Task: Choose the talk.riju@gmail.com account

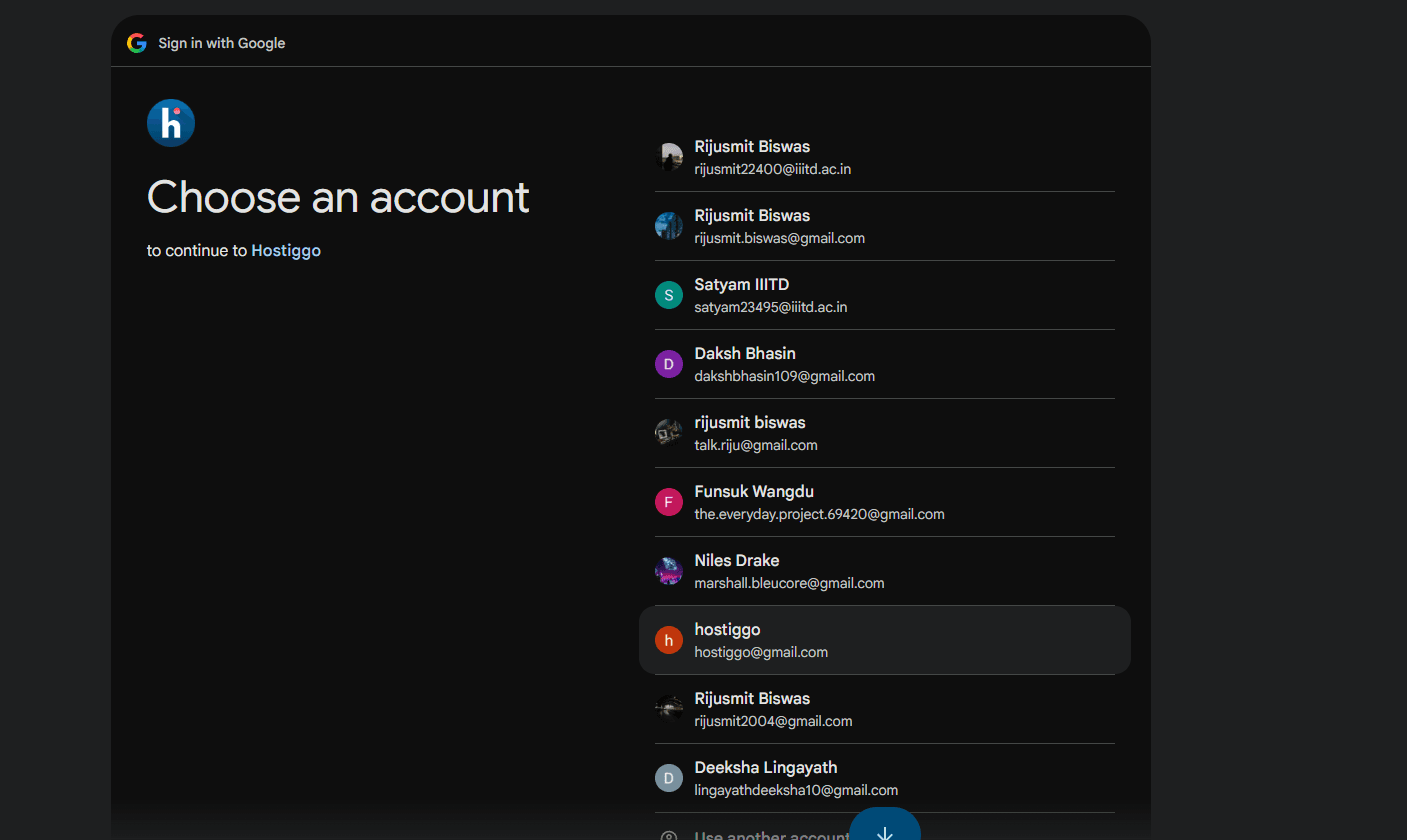Action: [x=885, y=433]
